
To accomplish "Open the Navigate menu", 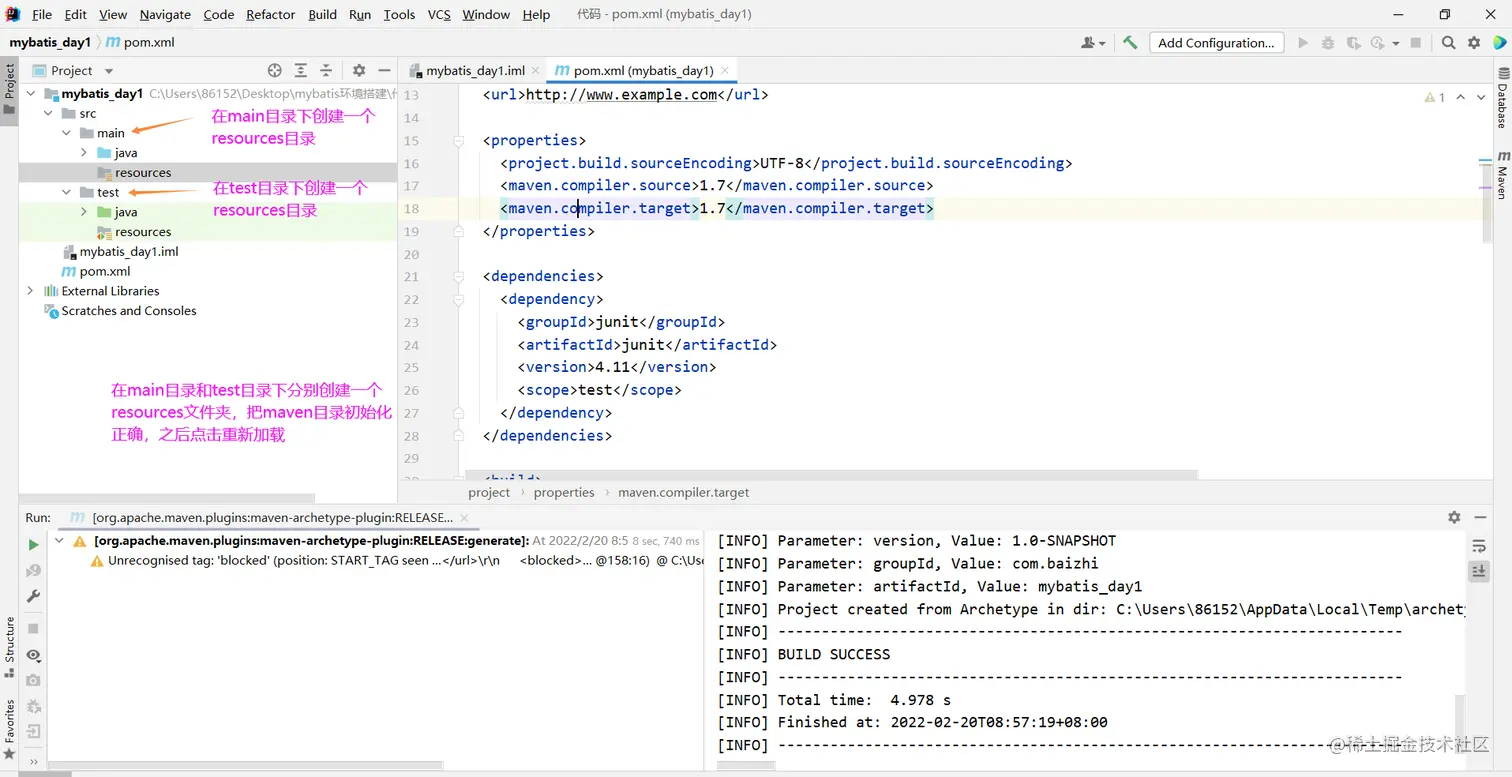I will point(165,14).
